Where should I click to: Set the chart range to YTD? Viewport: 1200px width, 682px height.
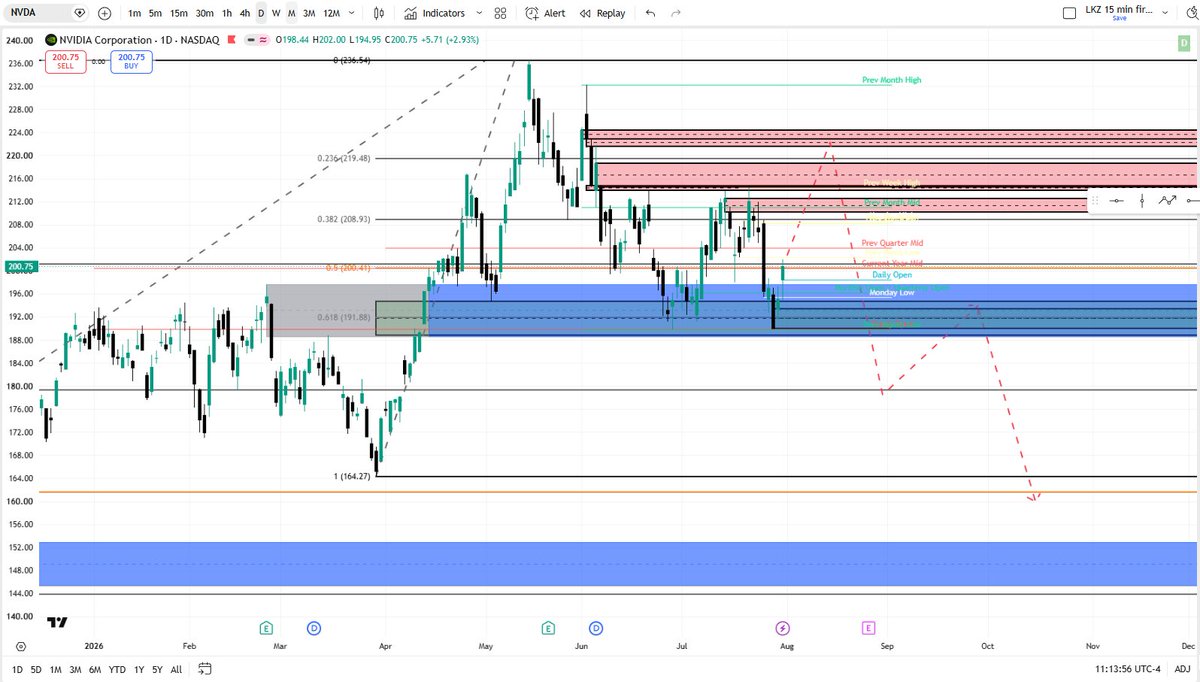point(117,669)
